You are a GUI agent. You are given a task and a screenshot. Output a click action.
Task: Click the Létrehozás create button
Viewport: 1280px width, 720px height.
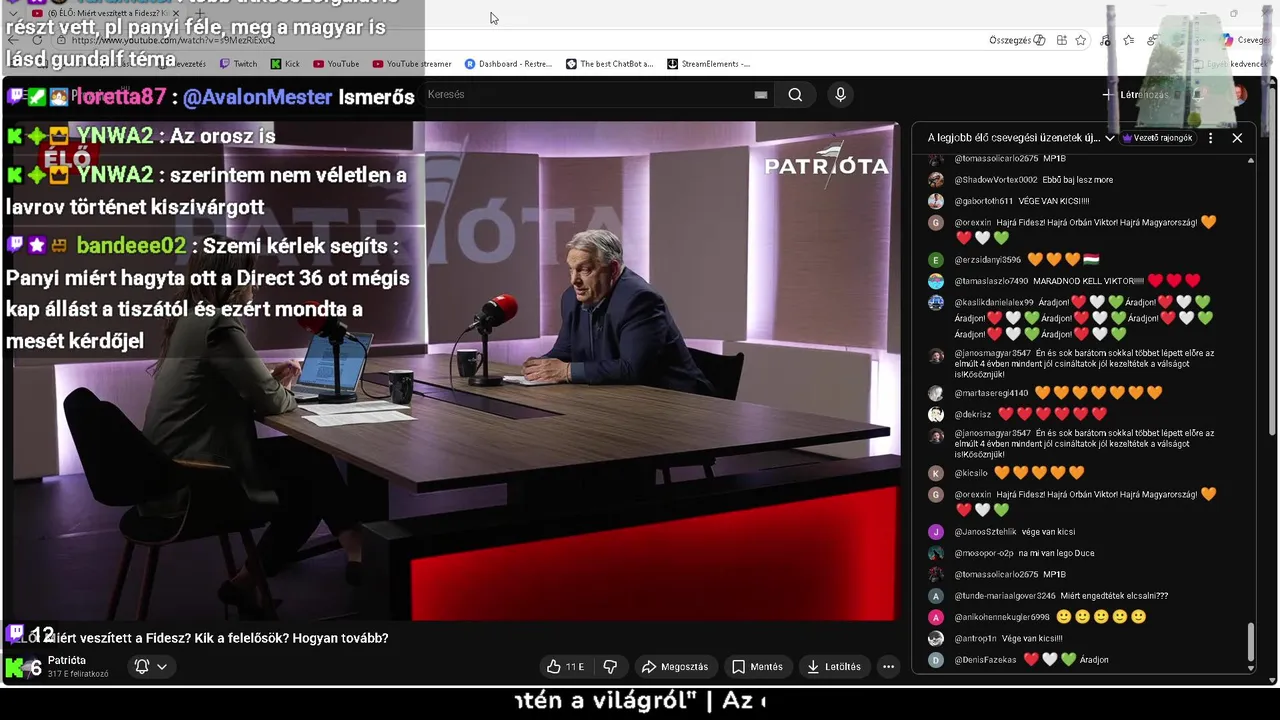[1135, 95]
